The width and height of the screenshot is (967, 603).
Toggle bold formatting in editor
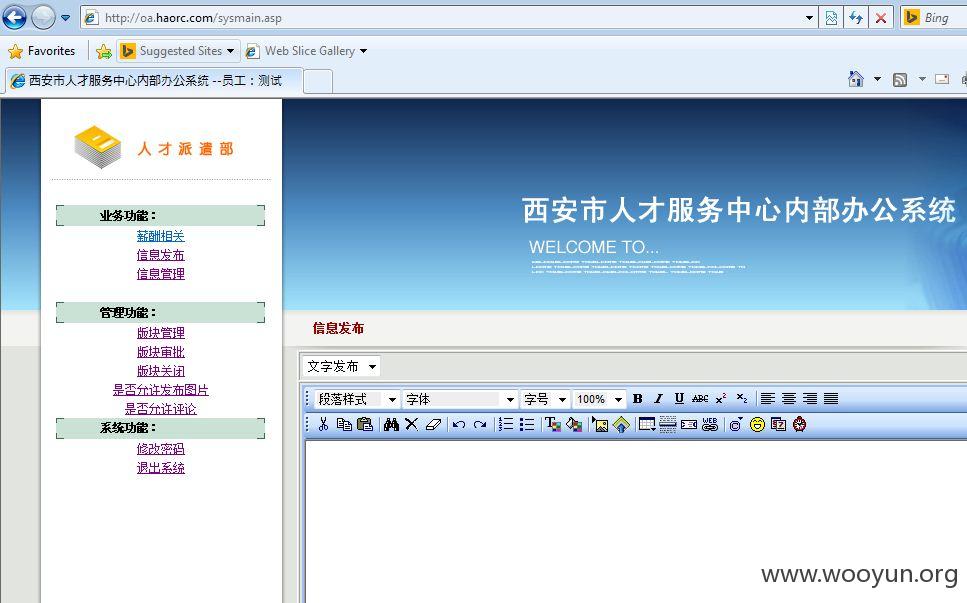click(x=638, y=399)
